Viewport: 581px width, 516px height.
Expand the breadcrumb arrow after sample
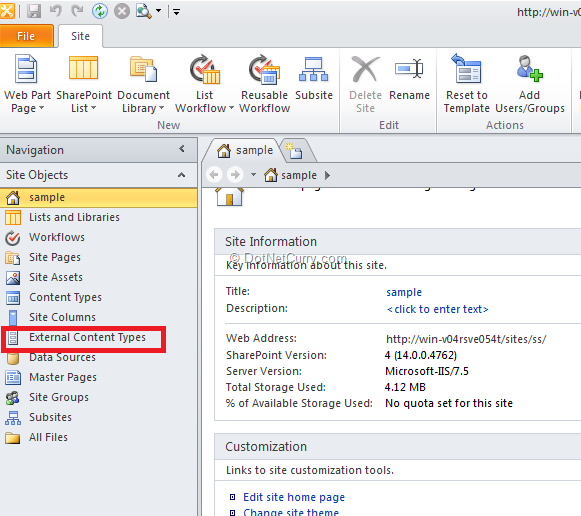pyautogui.click(x=327, y=175)
